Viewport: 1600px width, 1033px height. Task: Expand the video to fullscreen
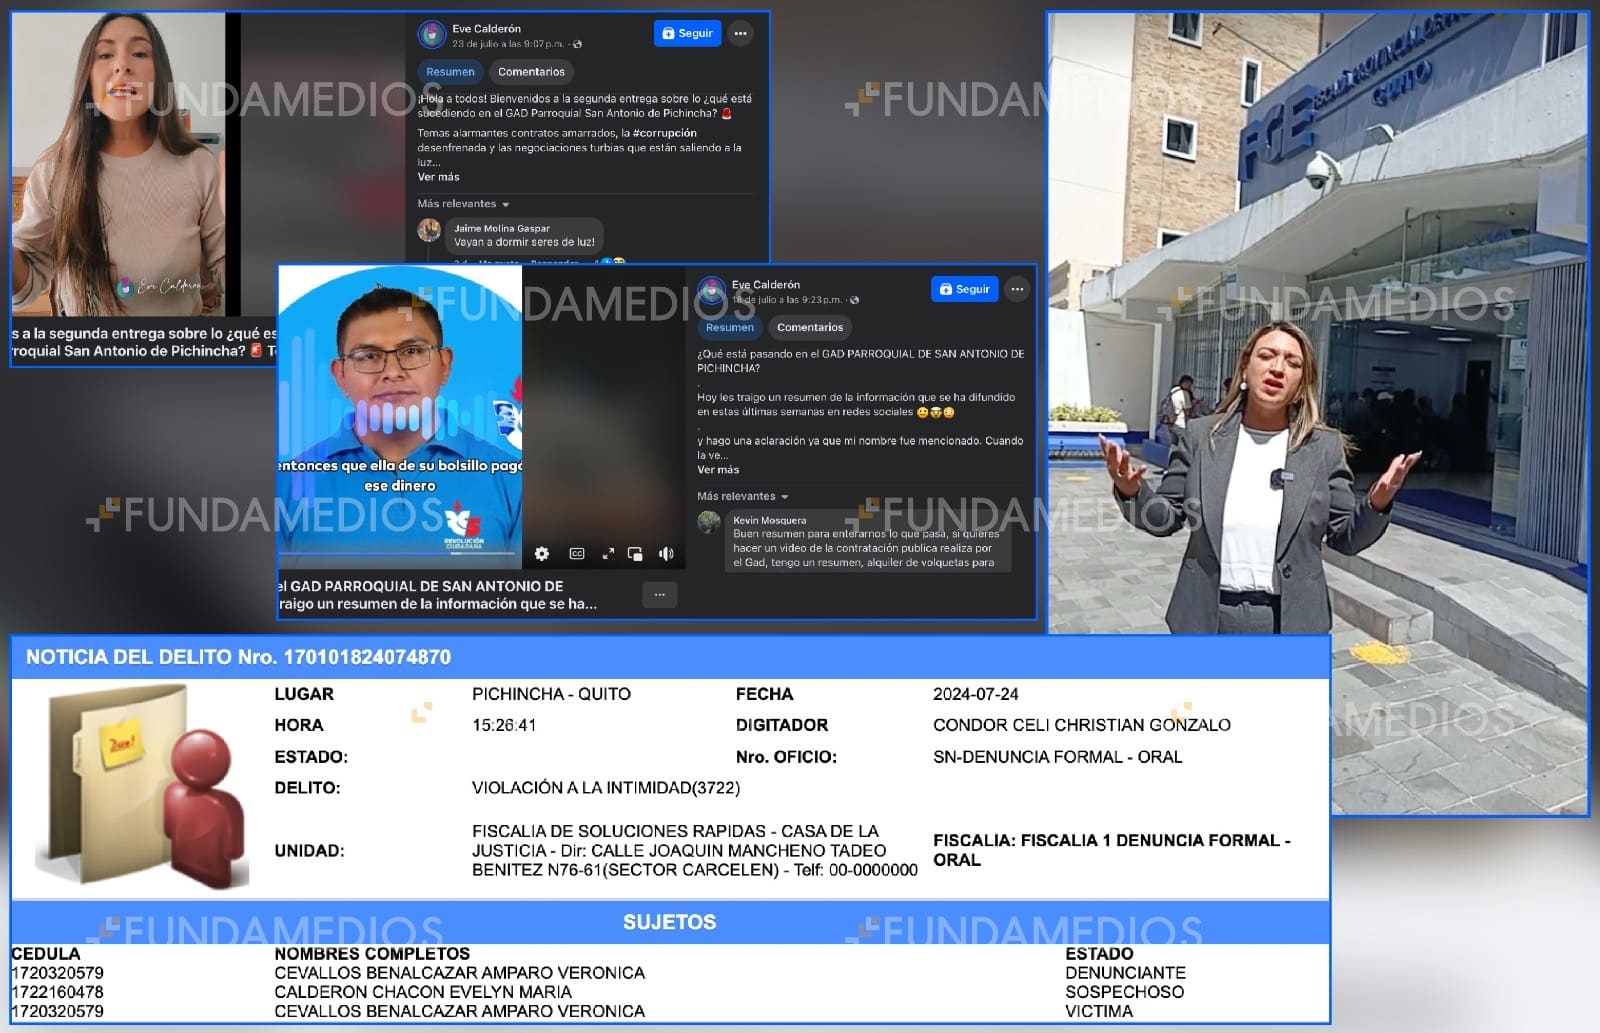(x=608, y=553)
